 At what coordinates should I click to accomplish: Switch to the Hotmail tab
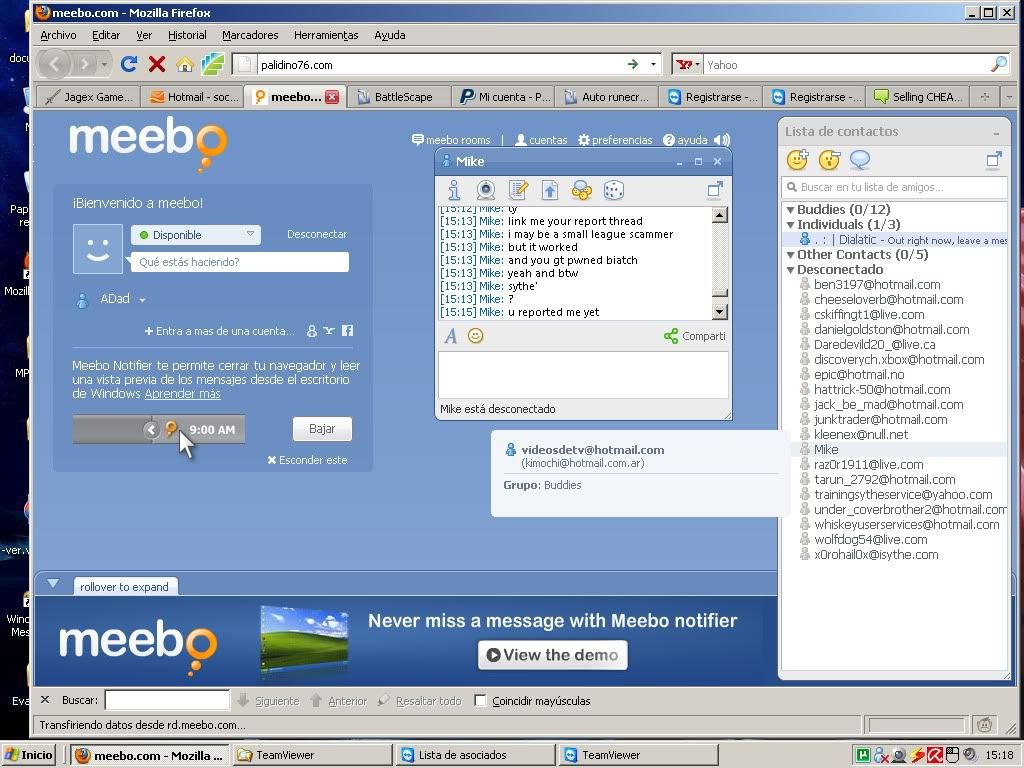click(x=194, y=97)
